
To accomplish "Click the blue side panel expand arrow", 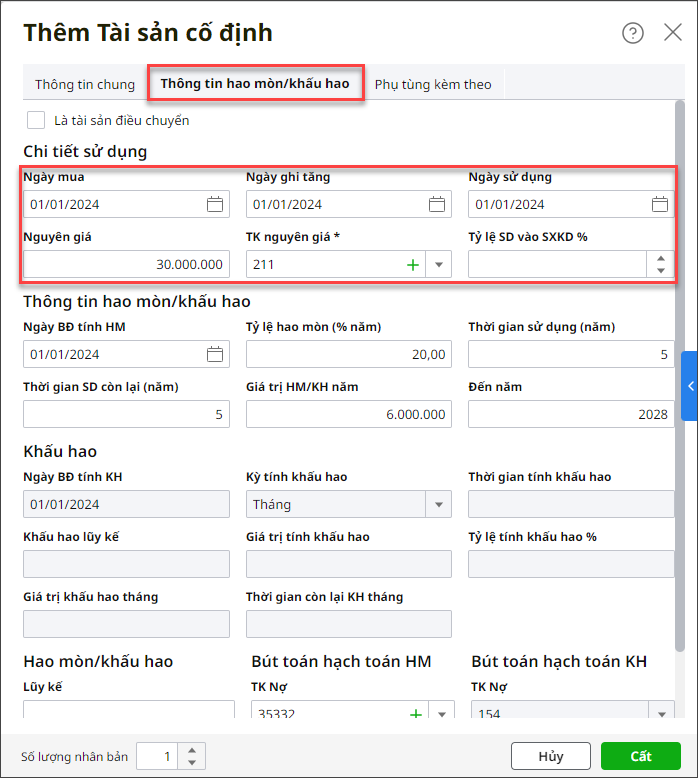I will point(690,386).
